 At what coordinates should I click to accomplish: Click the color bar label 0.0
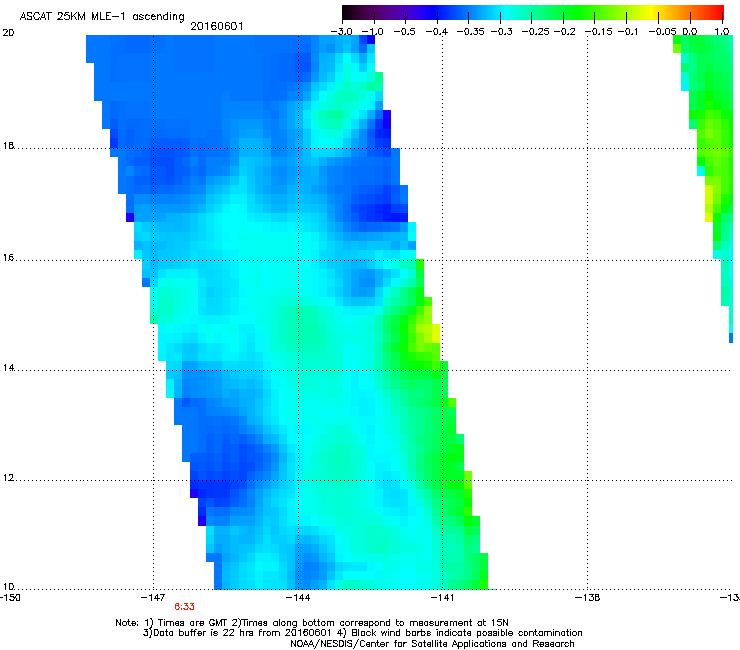690,32
